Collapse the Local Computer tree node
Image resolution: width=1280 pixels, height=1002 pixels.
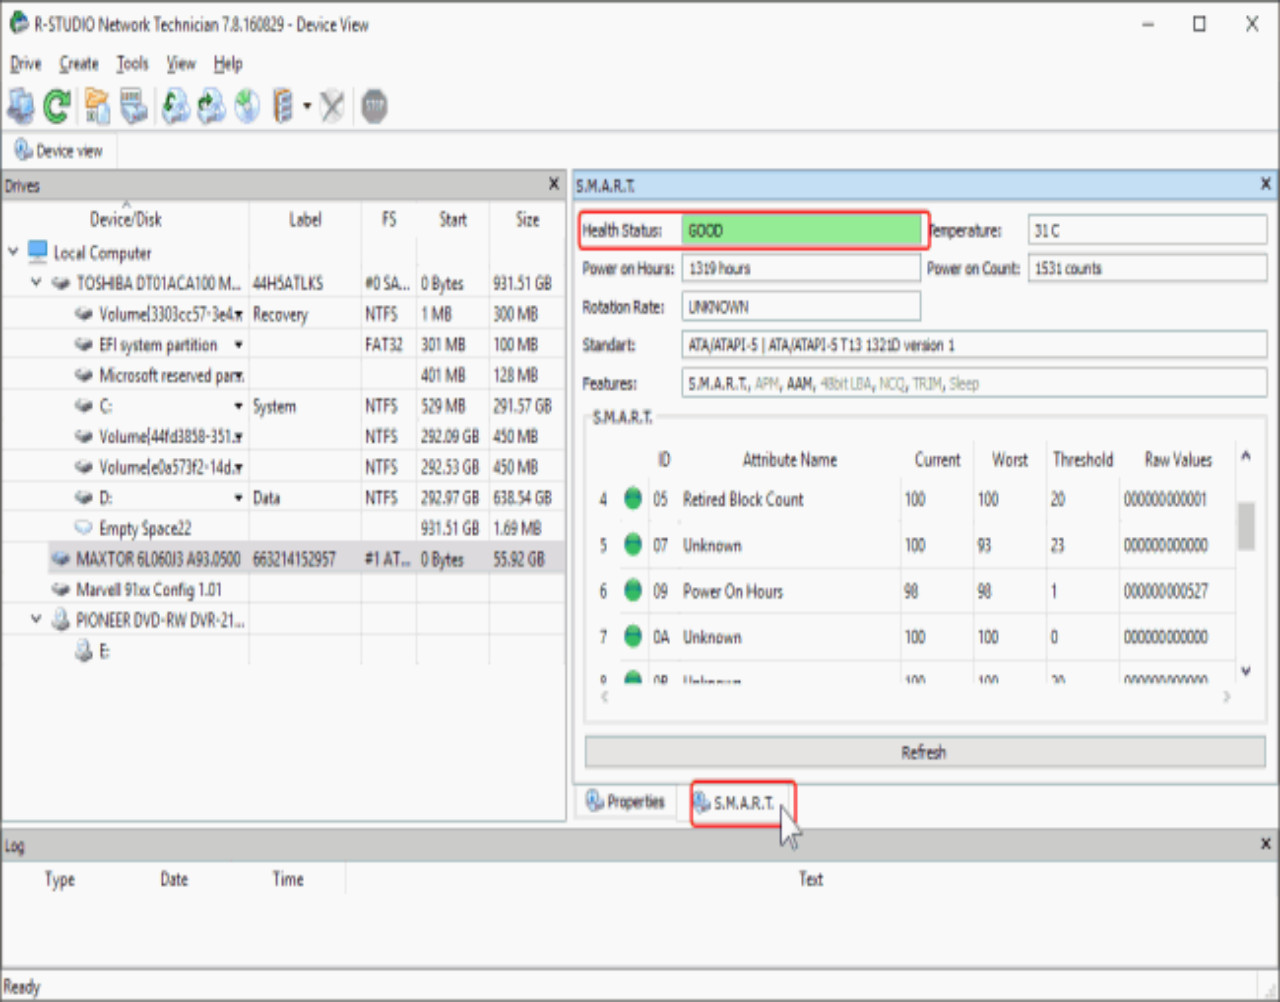(x=13, y=251)
